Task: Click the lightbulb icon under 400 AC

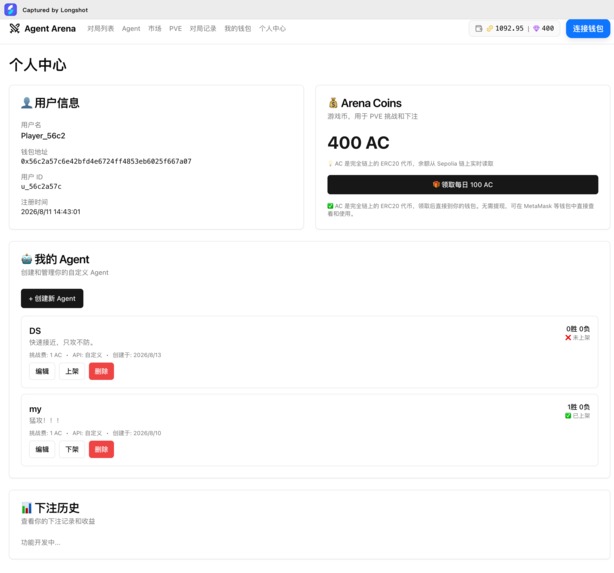Action: (330, 163)
